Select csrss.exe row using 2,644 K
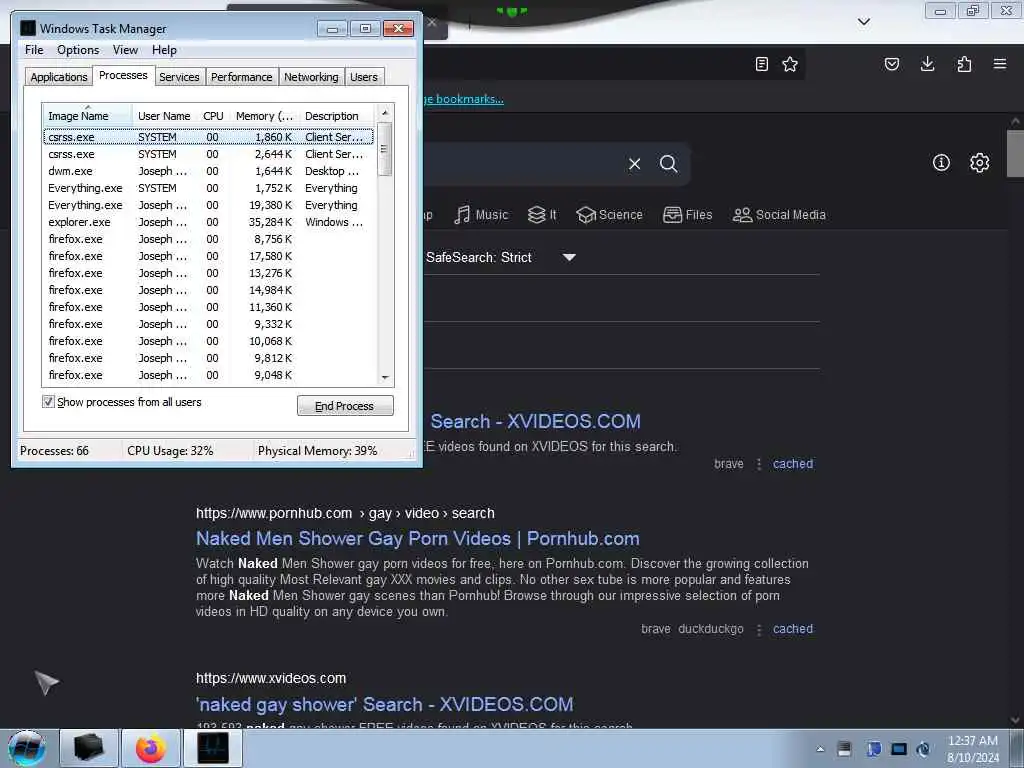 (209, 154)
